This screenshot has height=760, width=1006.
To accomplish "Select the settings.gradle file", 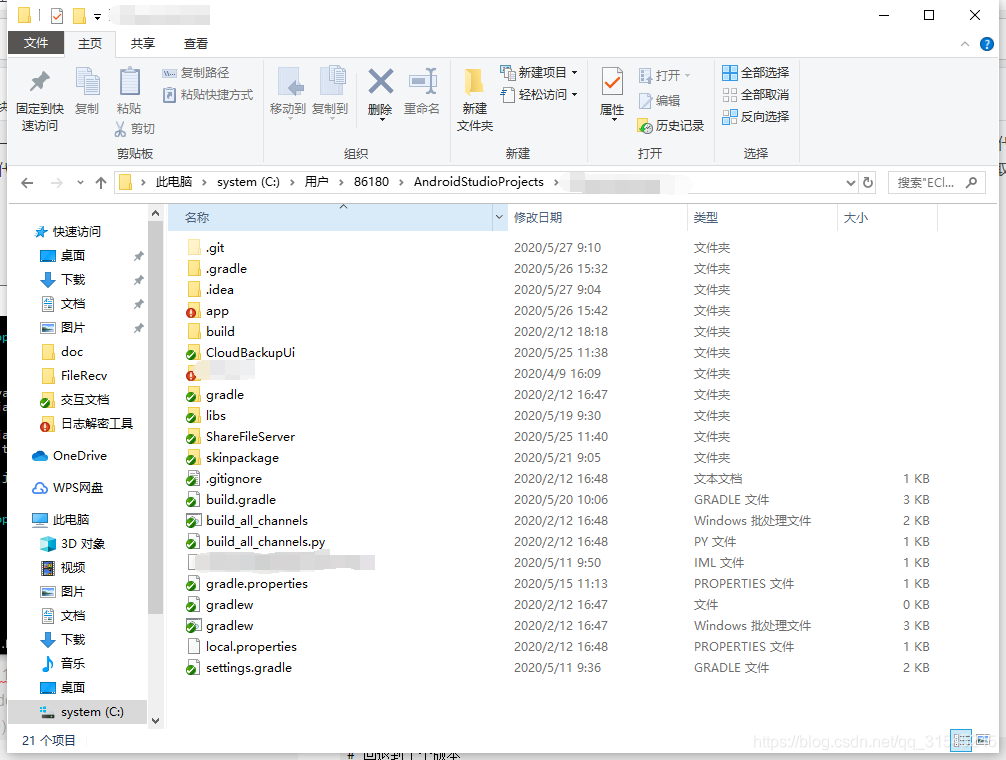I will point(249,668).
